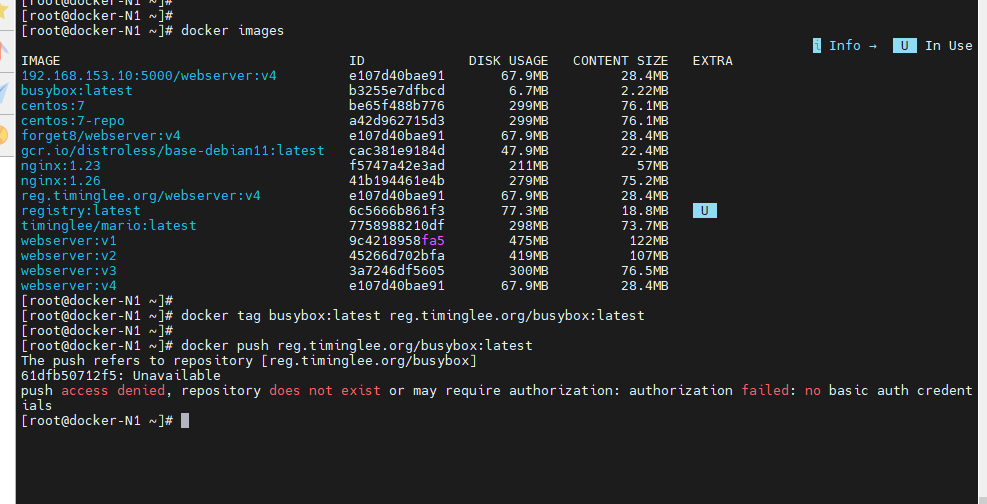987x504 pixels.
Task: Select the centos:7-repo image name
Action: point(73,120)
